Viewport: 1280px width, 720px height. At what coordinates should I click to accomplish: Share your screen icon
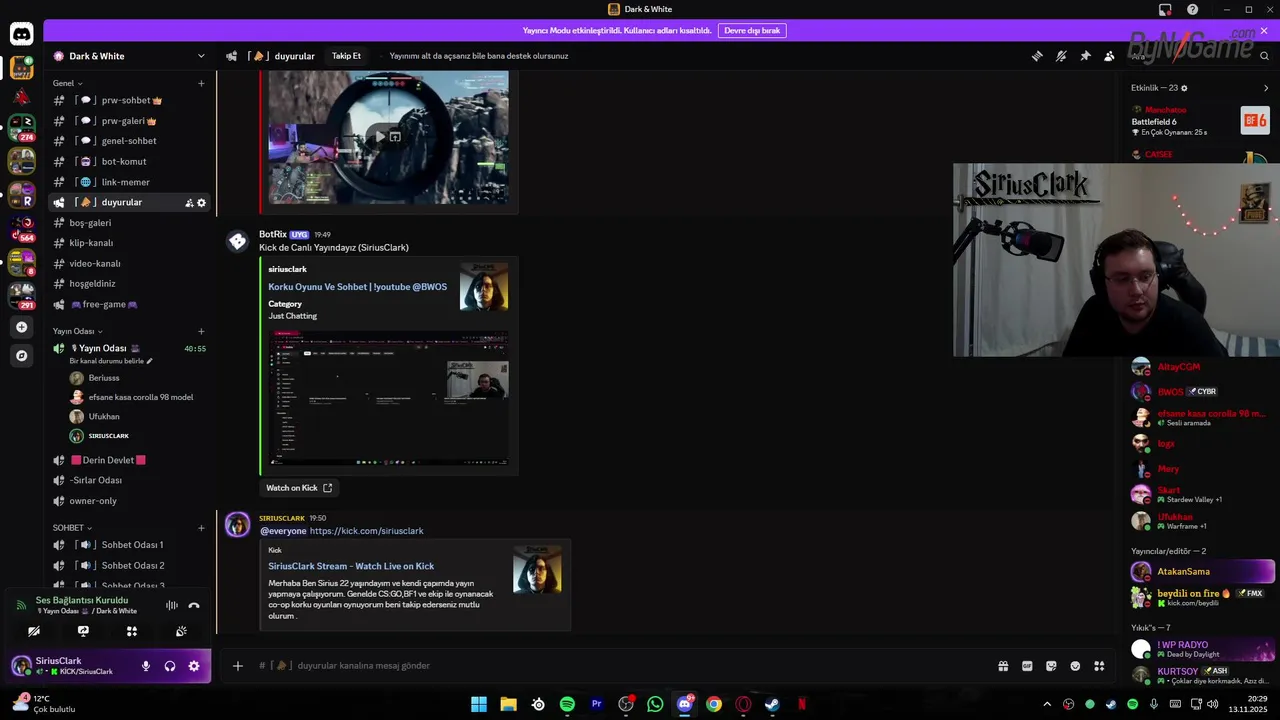tap(83, 631)
